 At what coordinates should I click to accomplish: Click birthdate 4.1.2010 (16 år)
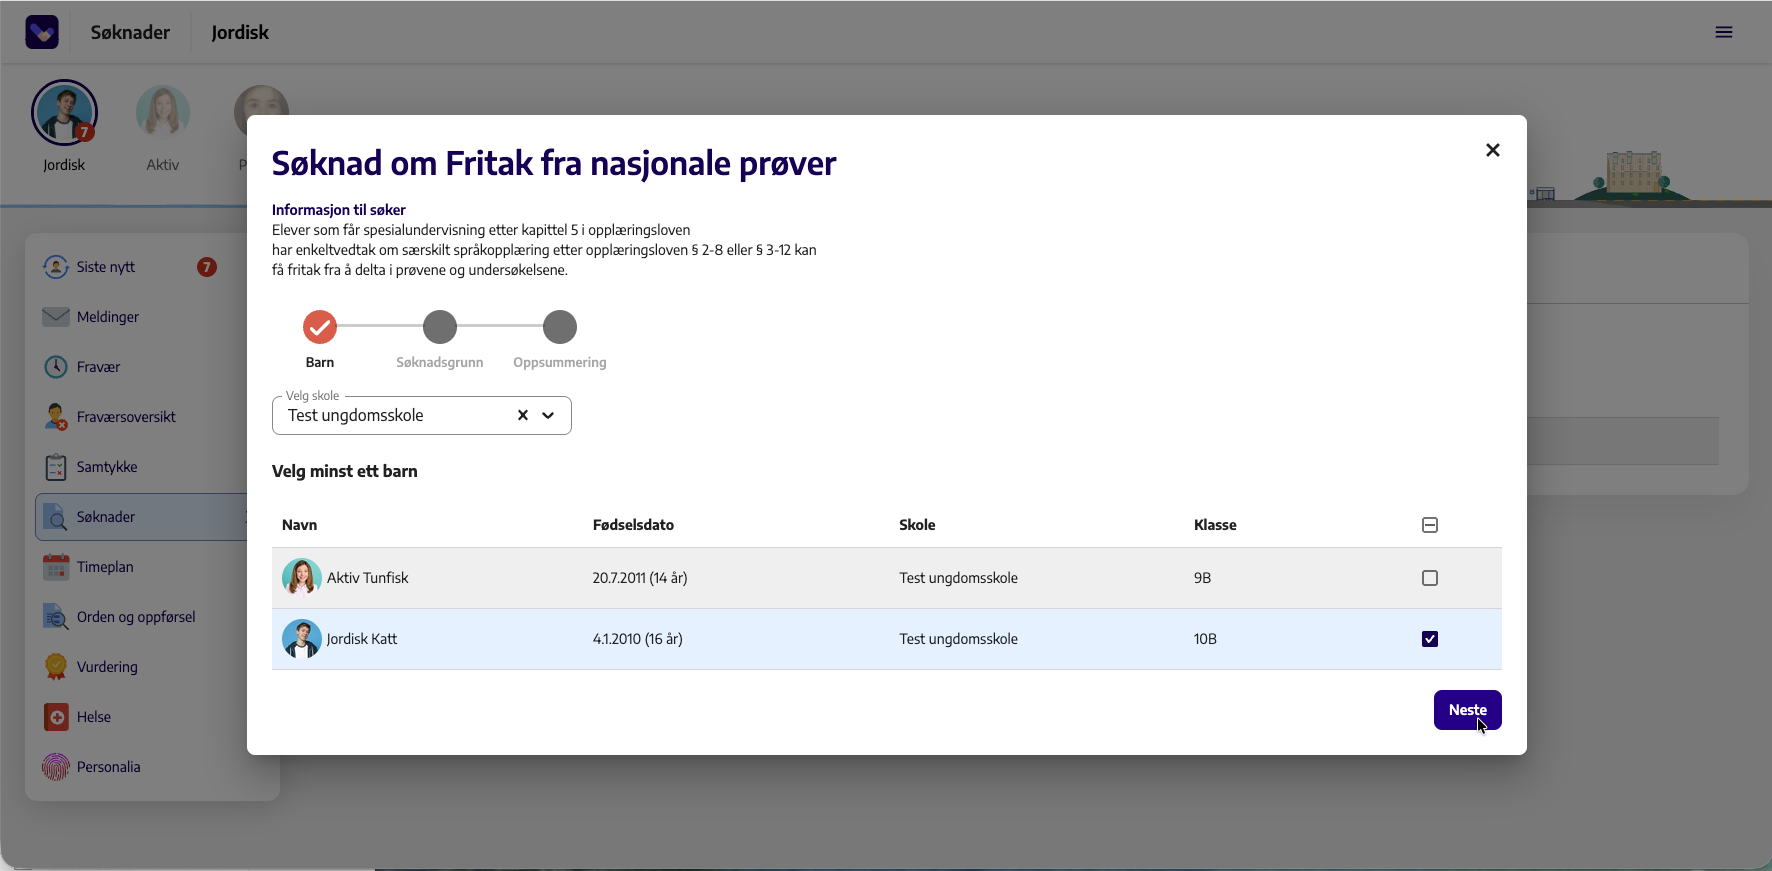[x=638, y=639]
